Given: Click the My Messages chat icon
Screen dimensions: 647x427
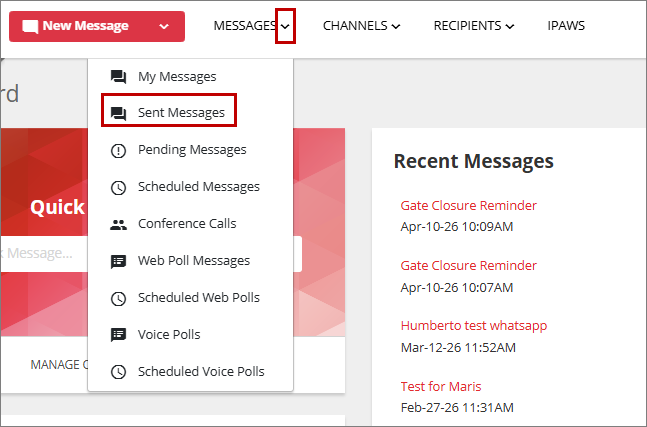Looking at the screenshot, I should (118, 77).
